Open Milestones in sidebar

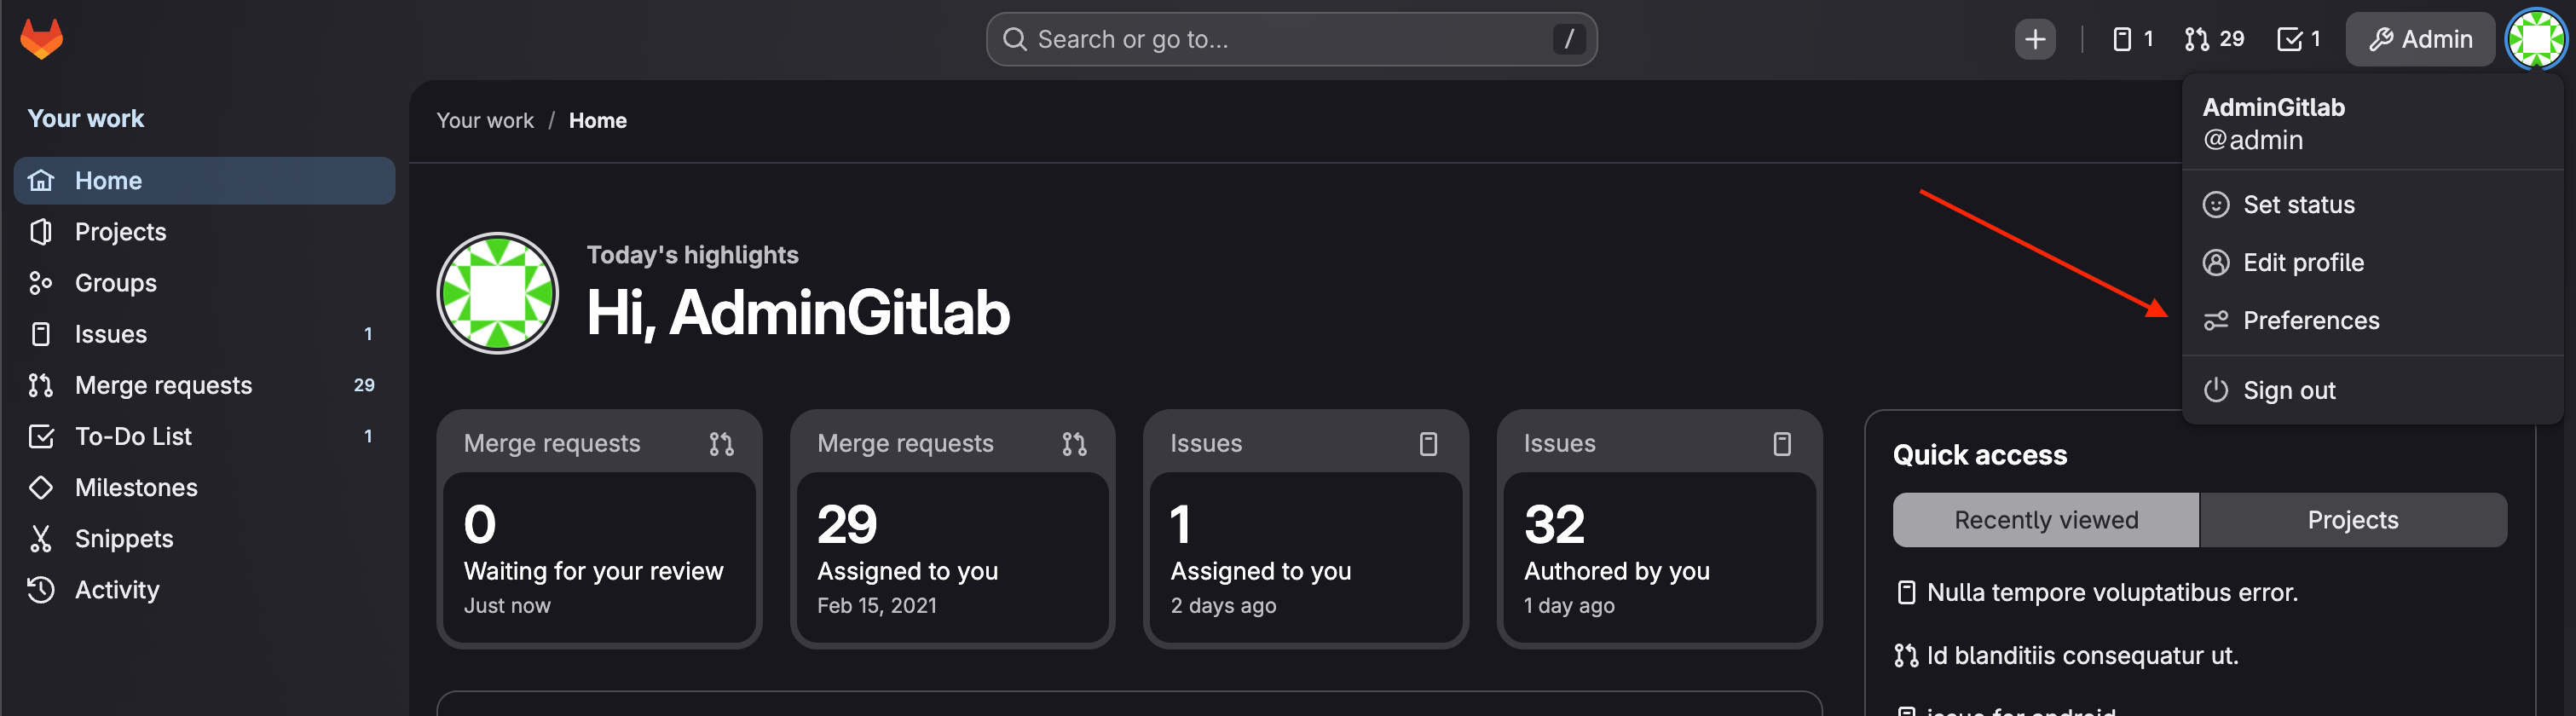205,487
